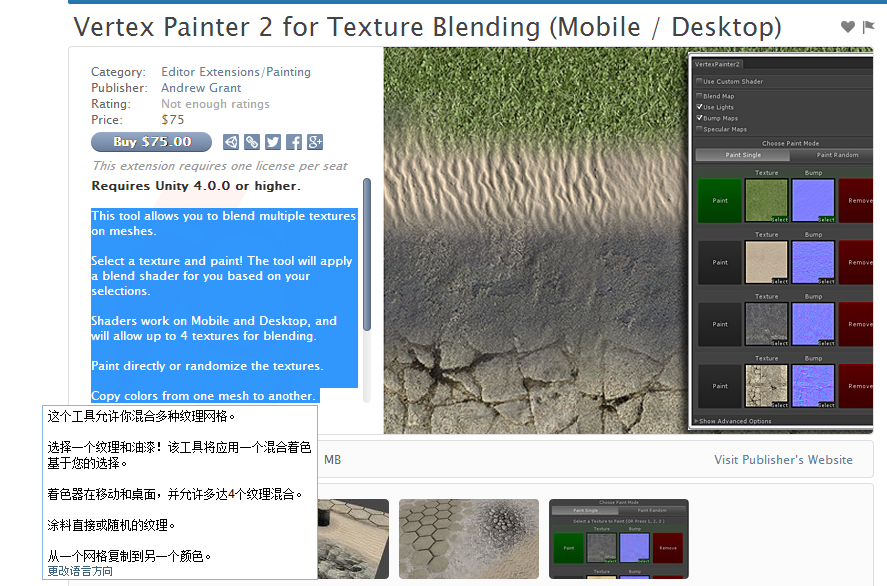Uncheck the Use Lights checkbox
This screenshot has height=586, width=887.
click(700, 106)
